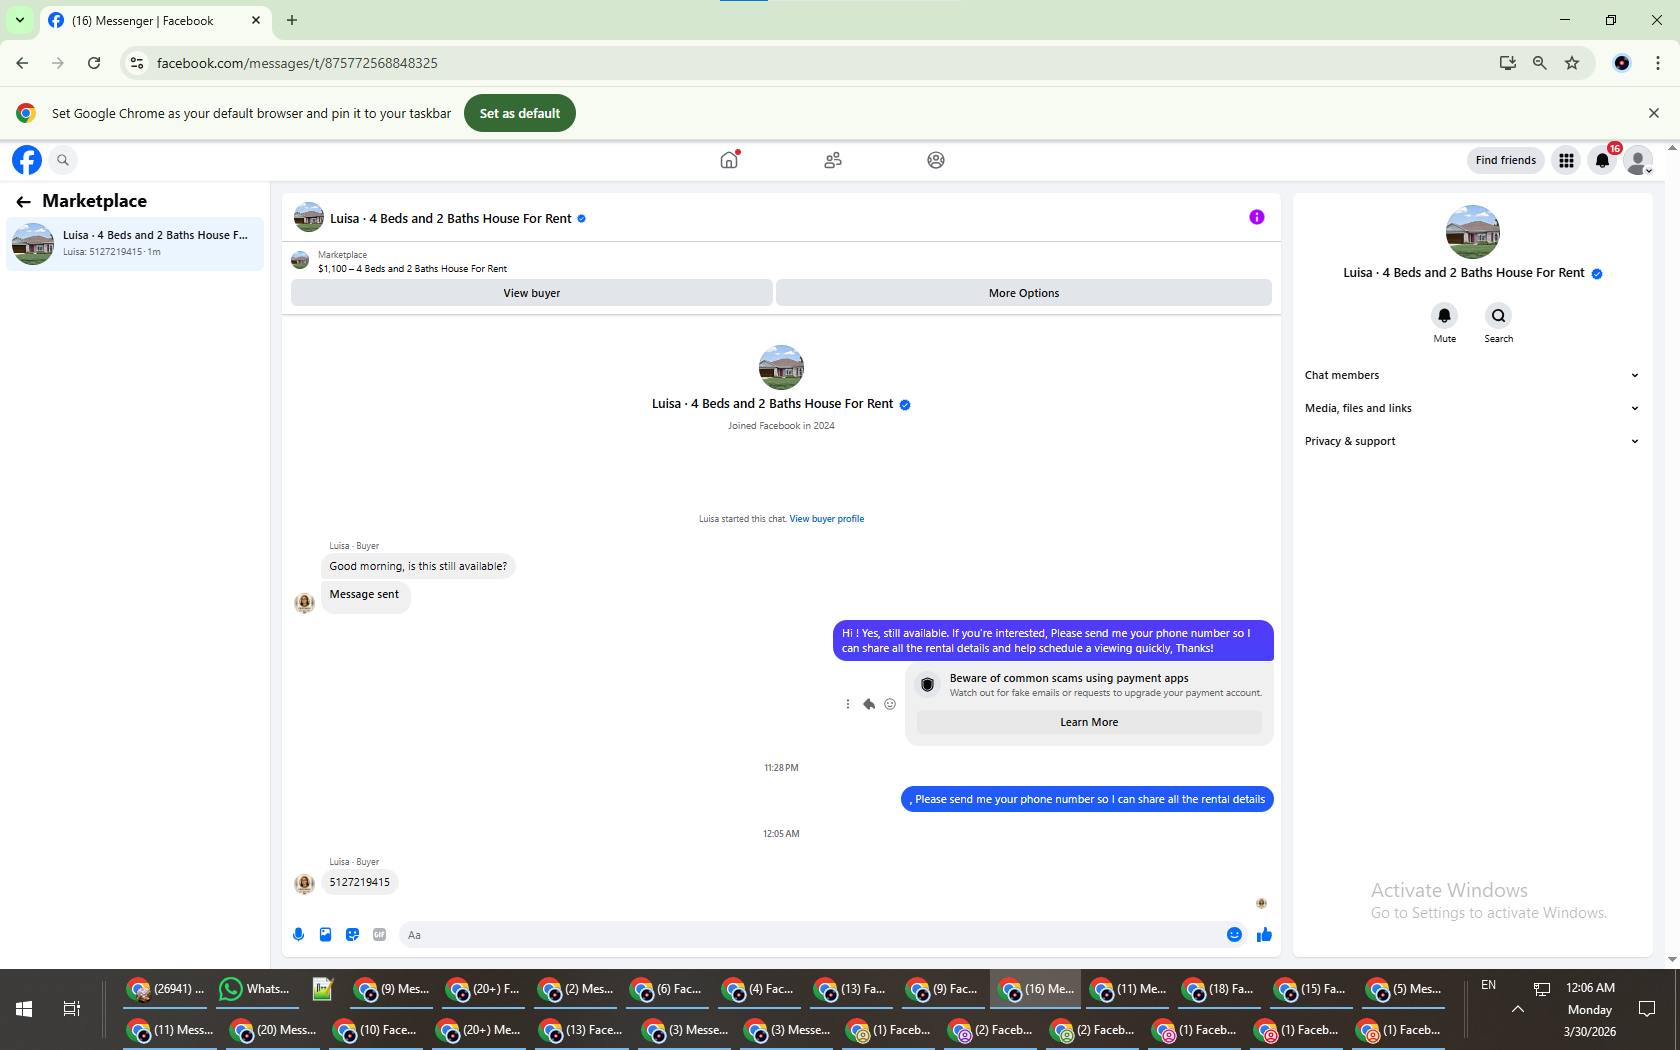React to message with emoji smiley
The image size is (1680, 1050).
[x=890, y=704]
